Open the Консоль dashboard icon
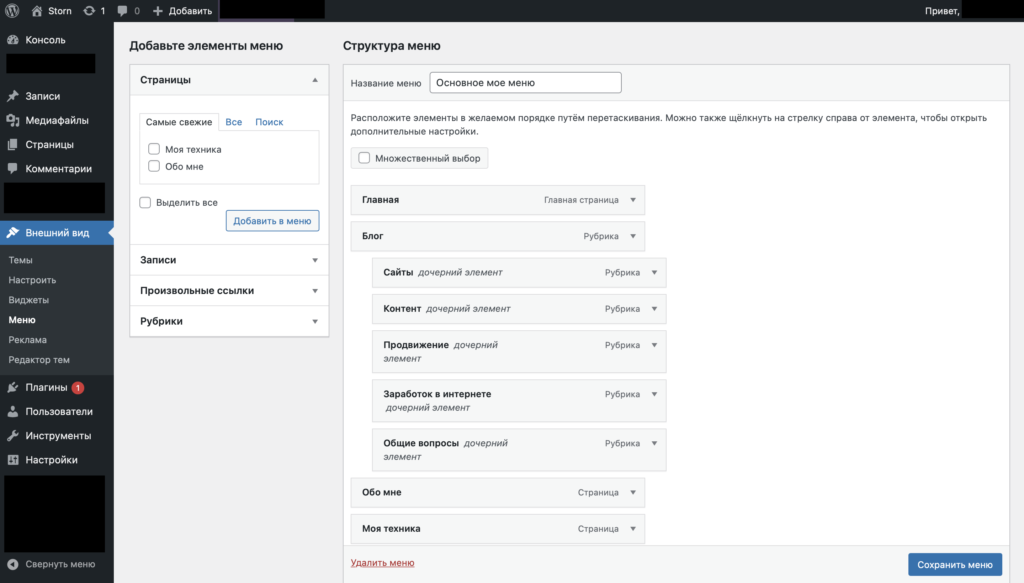 tap(12, 40)
